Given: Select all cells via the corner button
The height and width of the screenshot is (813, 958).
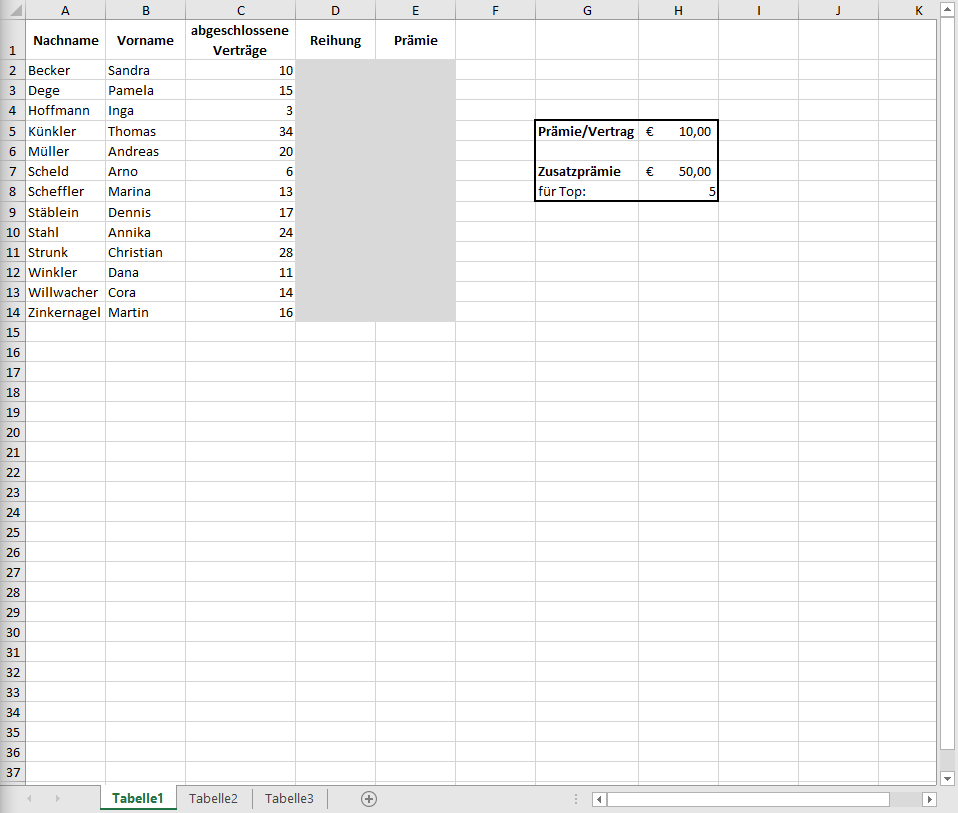Looking at the screenshot, I should click(11, 9).
